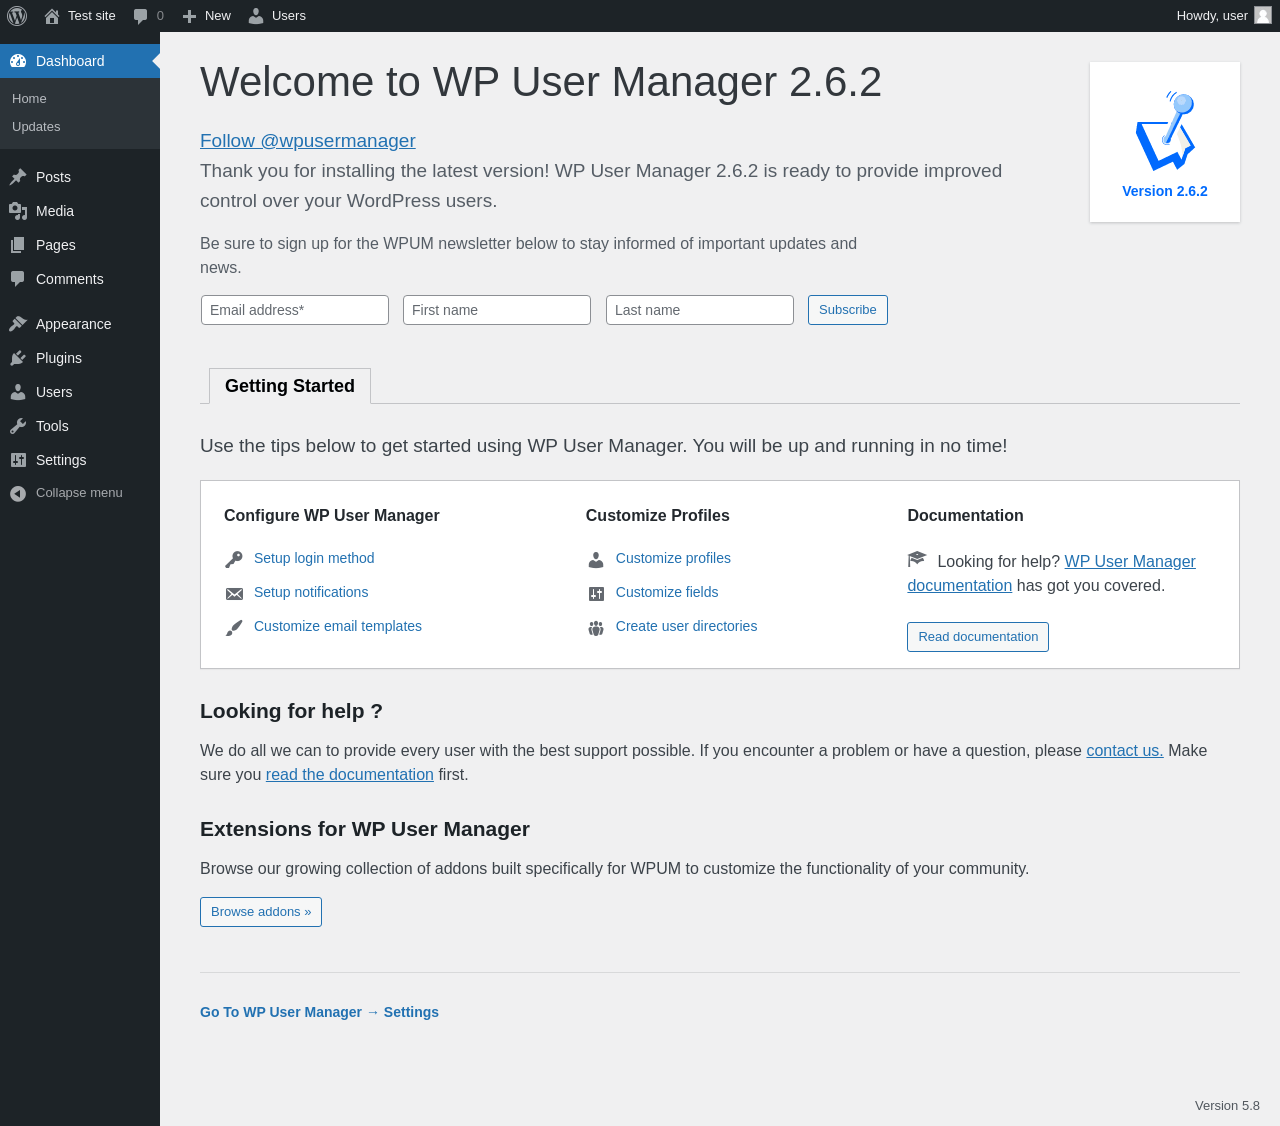Screen dimensions: 1280x1126
Task: Click the Subscribe button
Action: (847, 310)
